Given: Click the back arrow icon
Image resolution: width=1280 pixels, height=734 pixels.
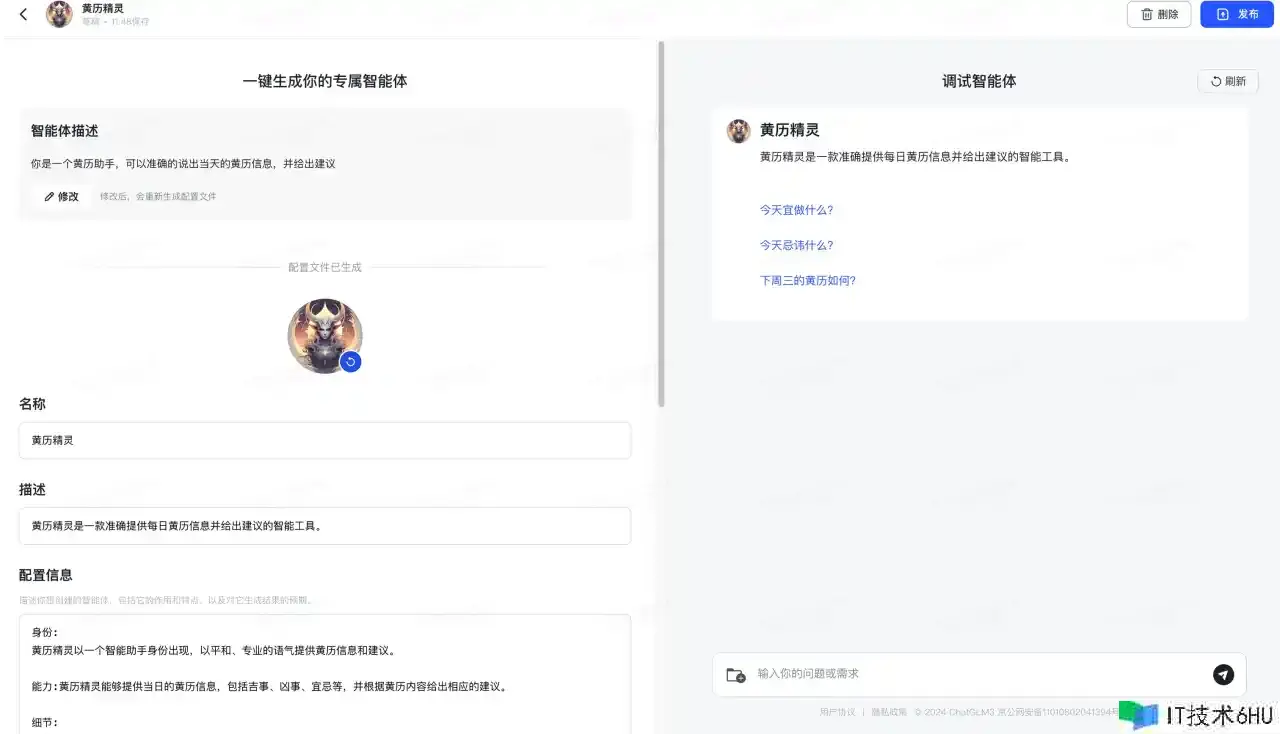Looking at the screenshot, I should (x=24, y=15).
